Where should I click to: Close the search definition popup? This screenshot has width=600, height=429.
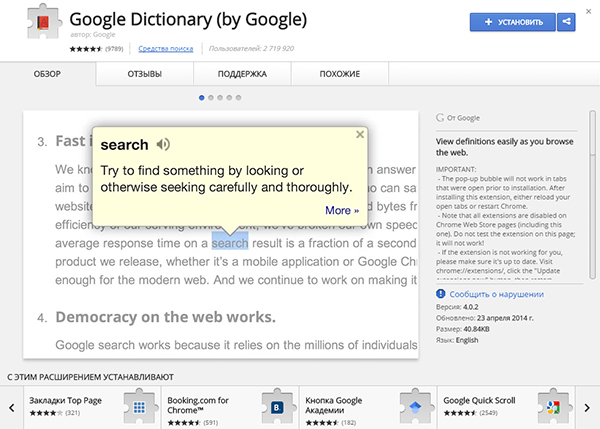point(360,133)
